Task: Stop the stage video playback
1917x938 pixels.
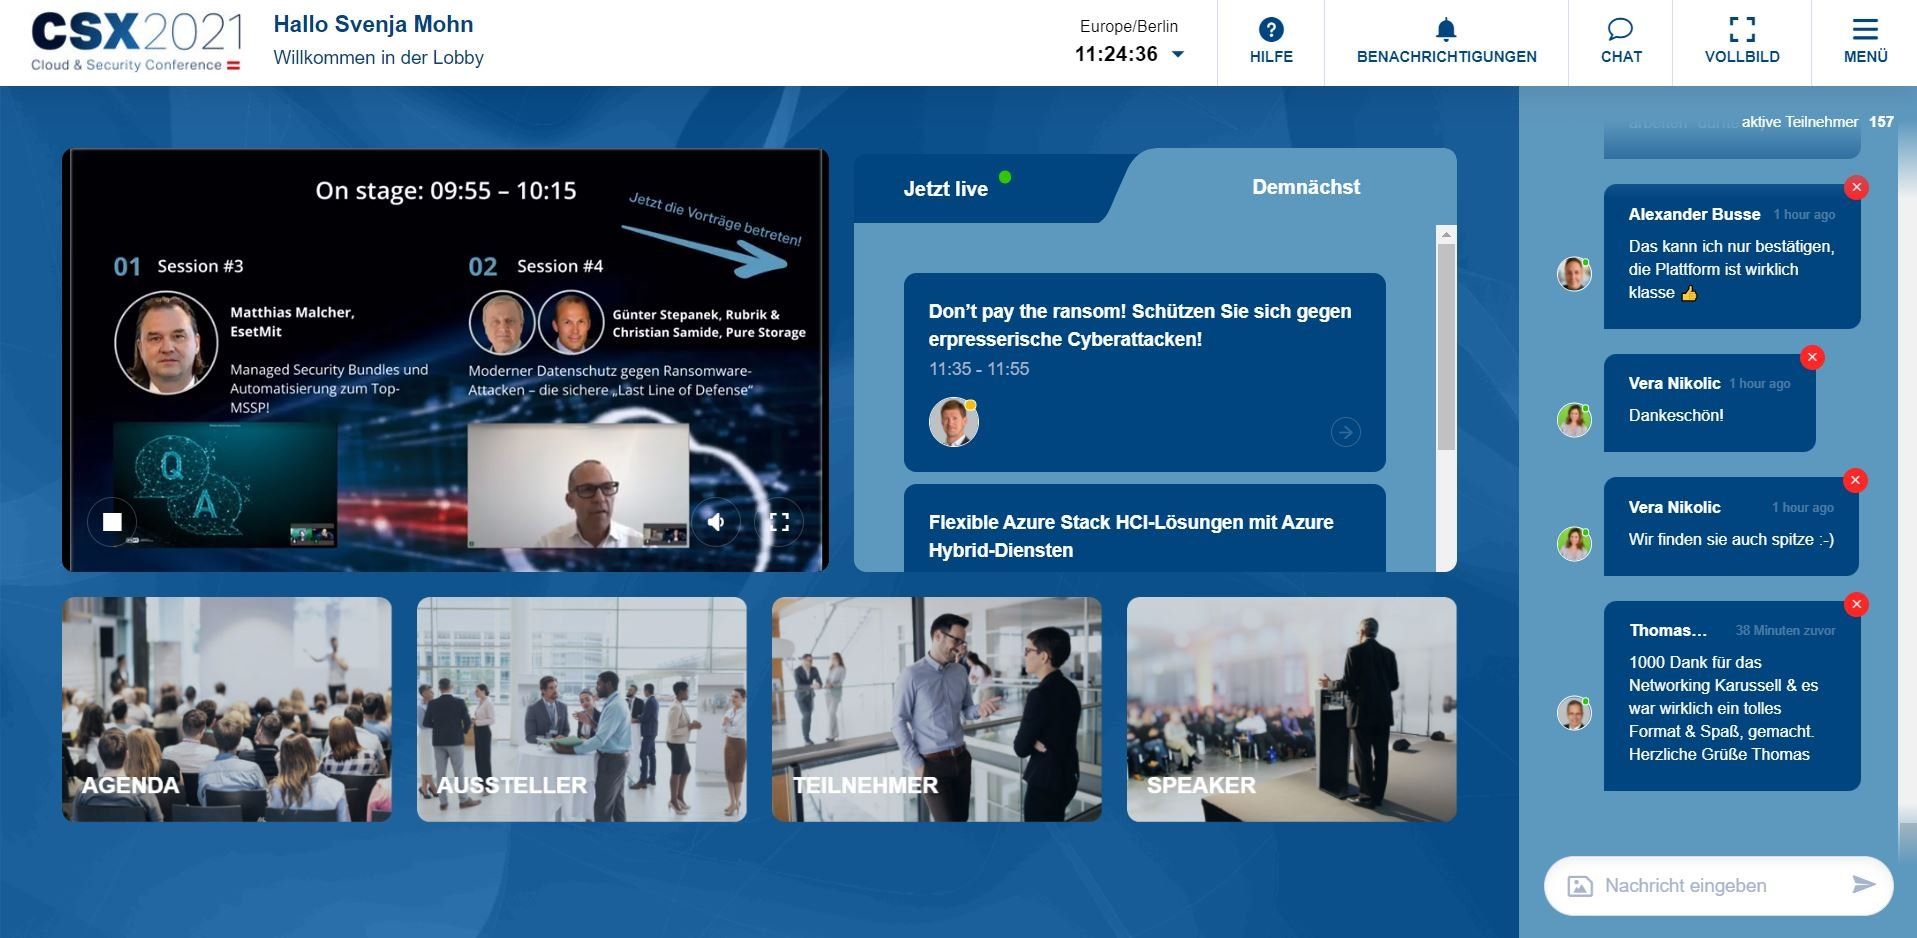Action: click(112, 521)
